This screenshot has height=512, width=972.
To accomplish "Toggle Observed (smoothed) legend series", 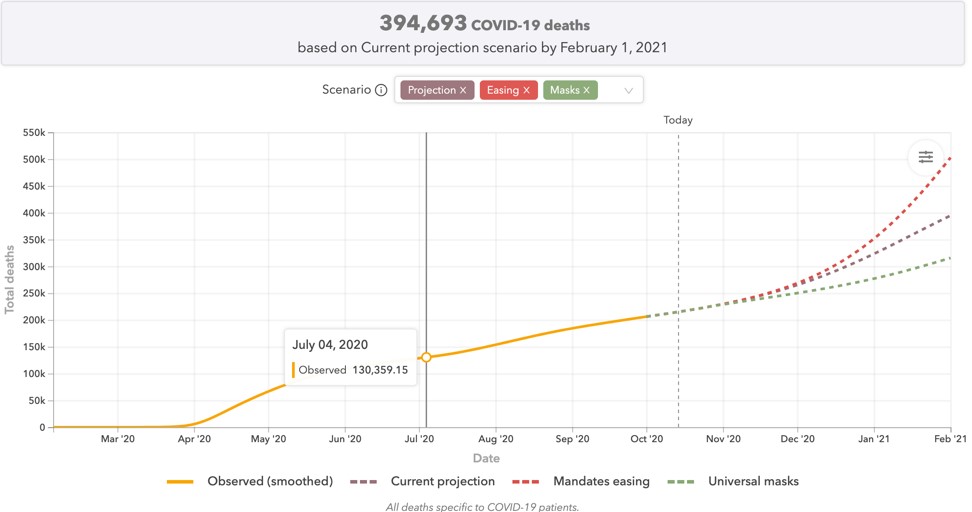I will (x=269, y=481).
